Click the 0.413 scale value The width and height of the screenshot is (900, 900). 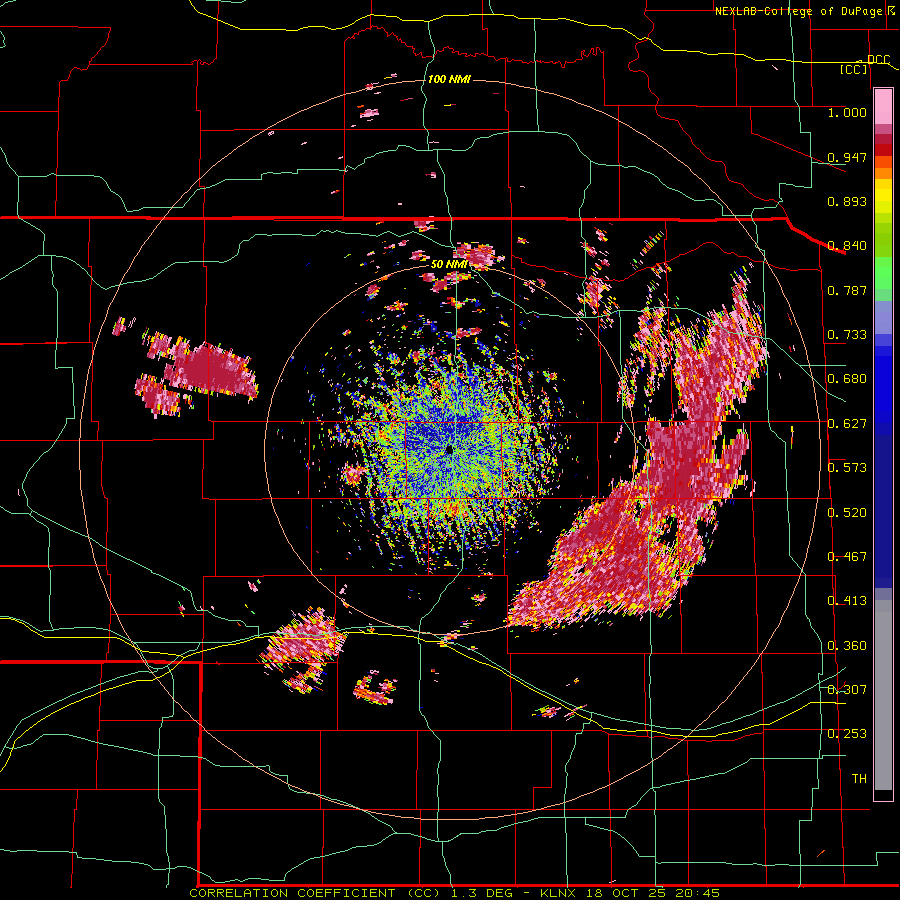847,601
